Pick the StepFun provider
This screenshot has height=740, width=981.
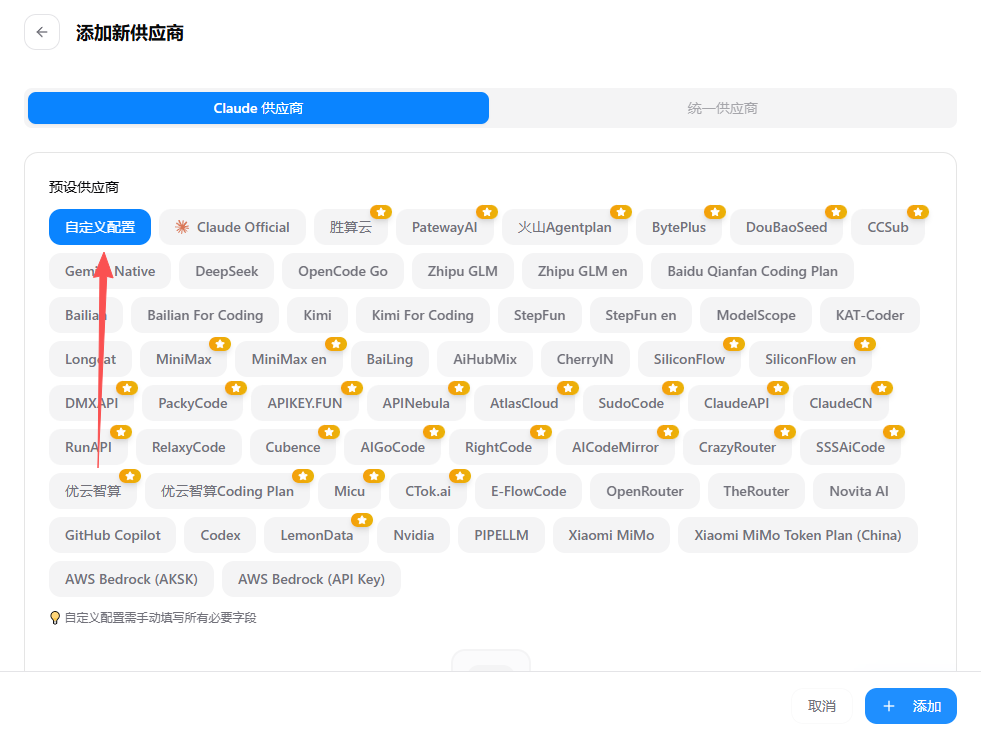tap(540, 315)
